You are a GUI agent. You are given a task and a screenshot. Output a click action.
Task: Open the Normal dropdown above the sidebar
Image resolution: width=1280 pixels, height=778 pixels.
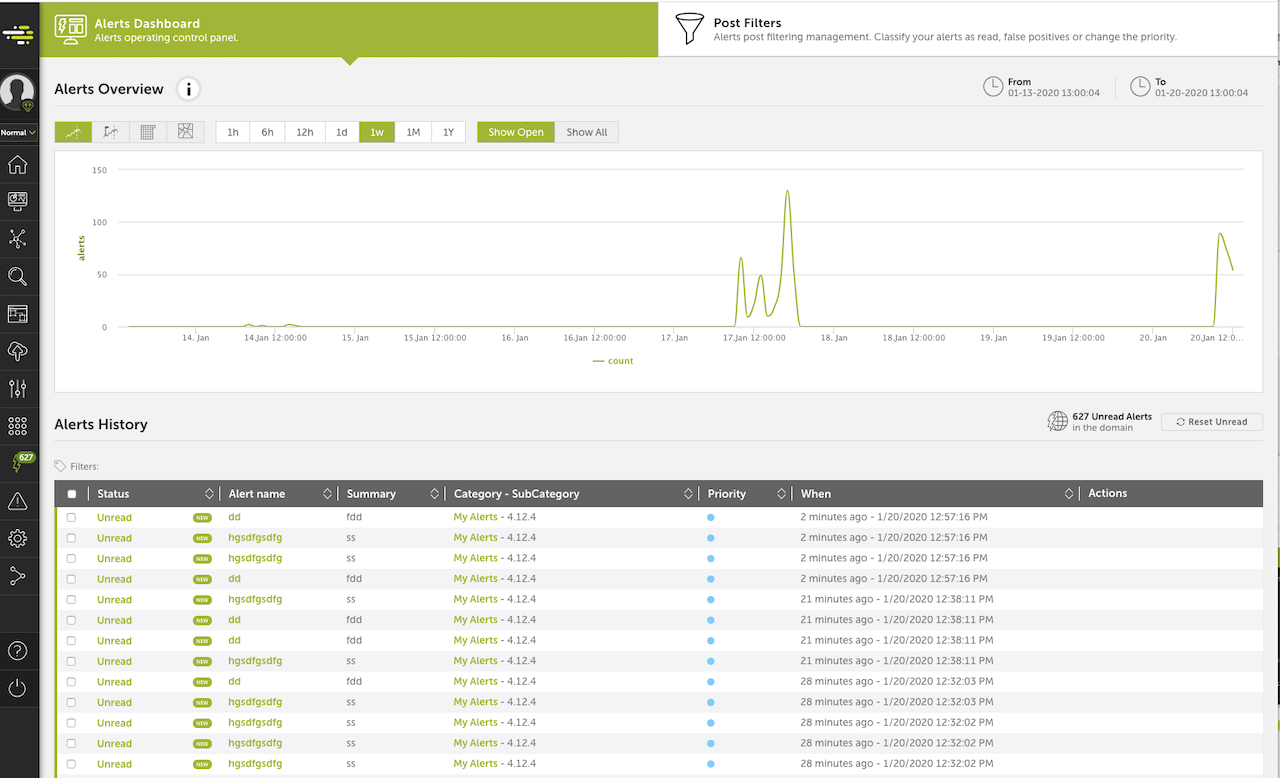(18, 132)
